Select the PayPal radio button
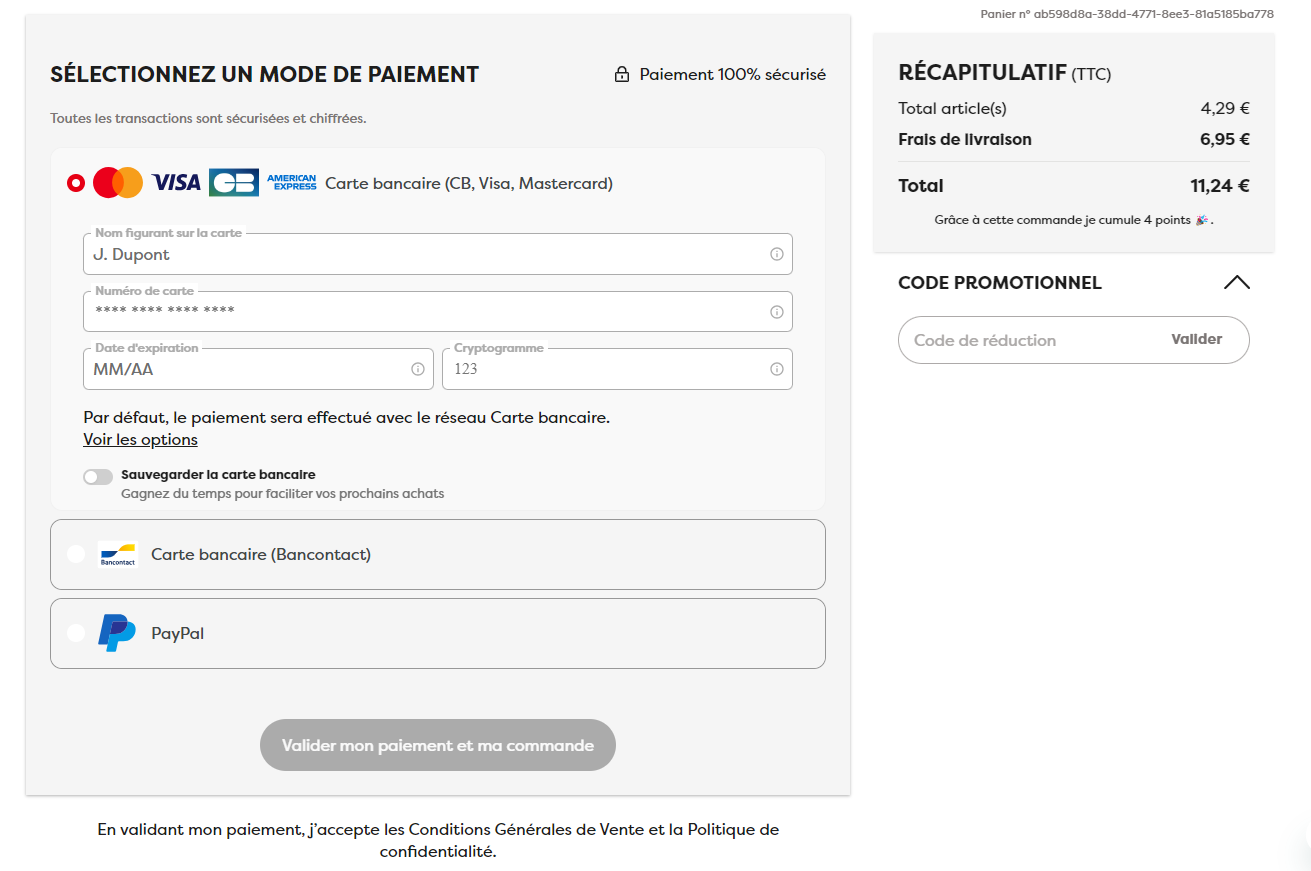Screen dimensions: 1311x871 coord(76,633)
